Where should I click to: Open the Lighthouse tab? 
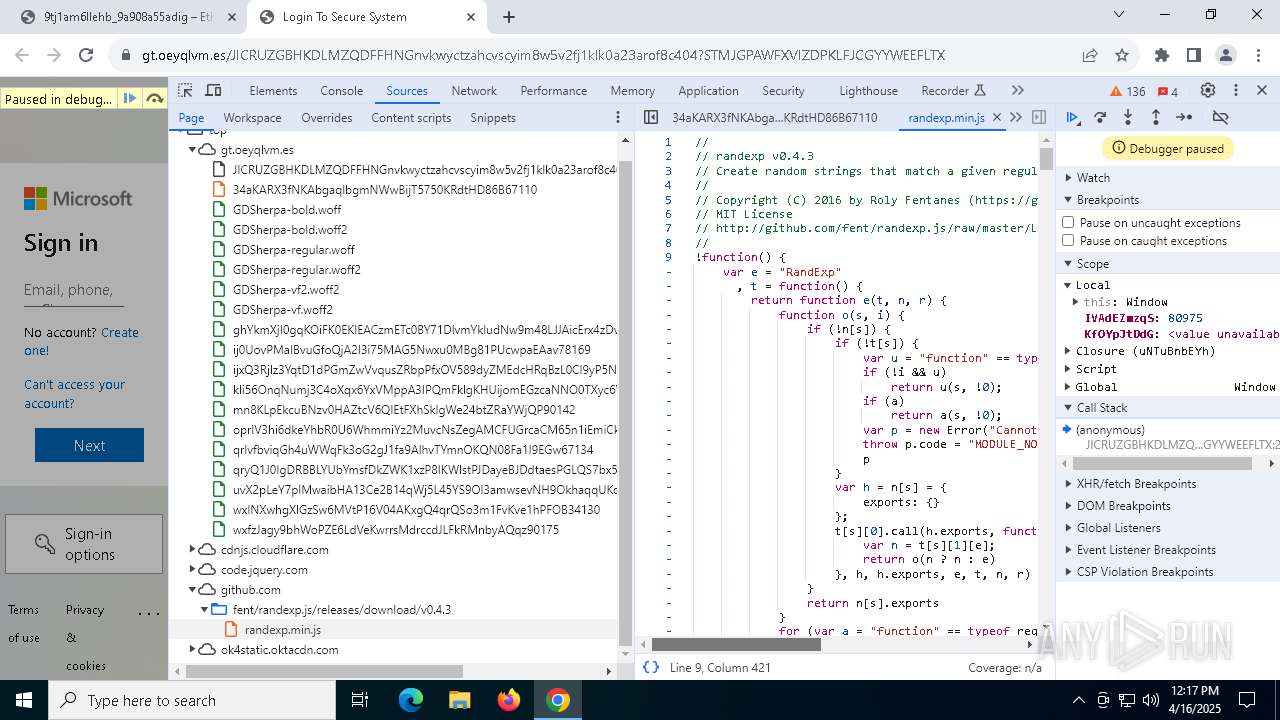pos(868,90)
